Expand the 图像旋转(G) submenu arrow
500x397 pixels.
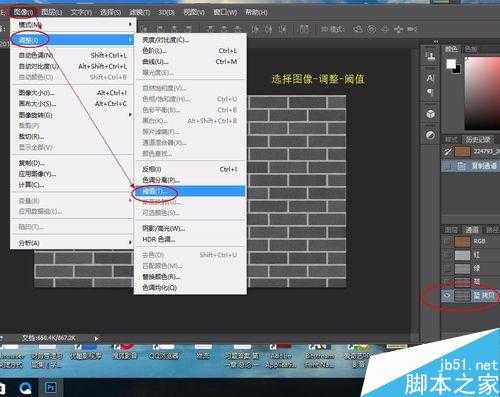130,115
